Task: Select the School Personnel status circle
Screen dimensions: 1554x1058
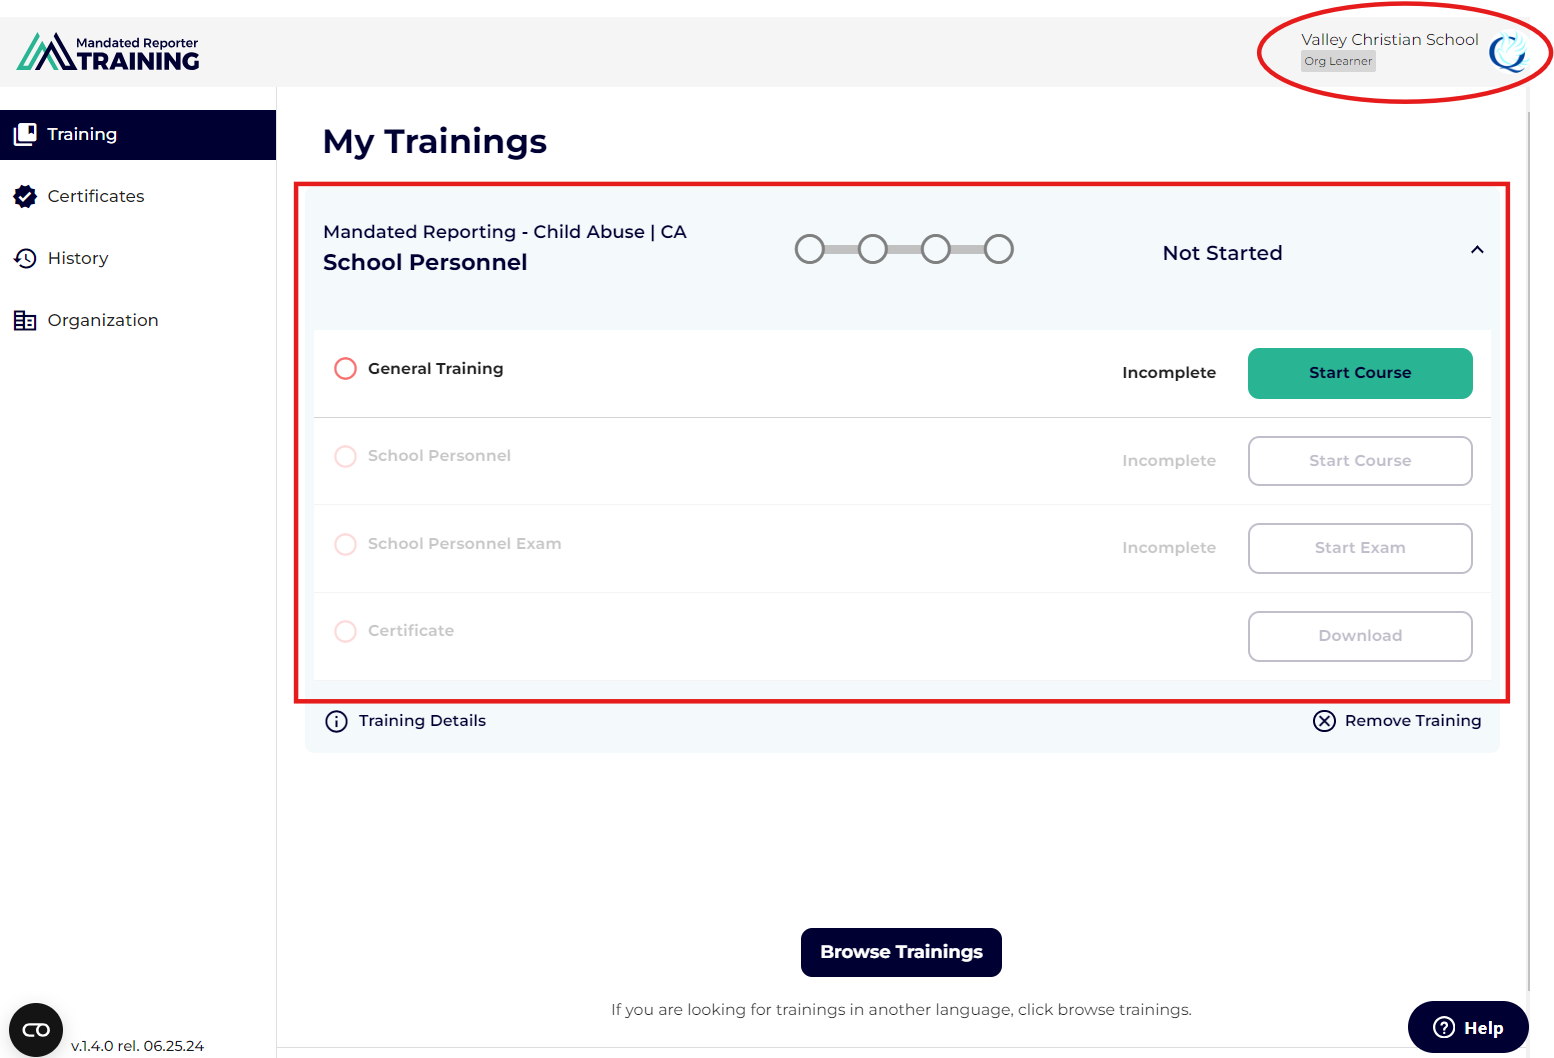Action: pos(345,456)
